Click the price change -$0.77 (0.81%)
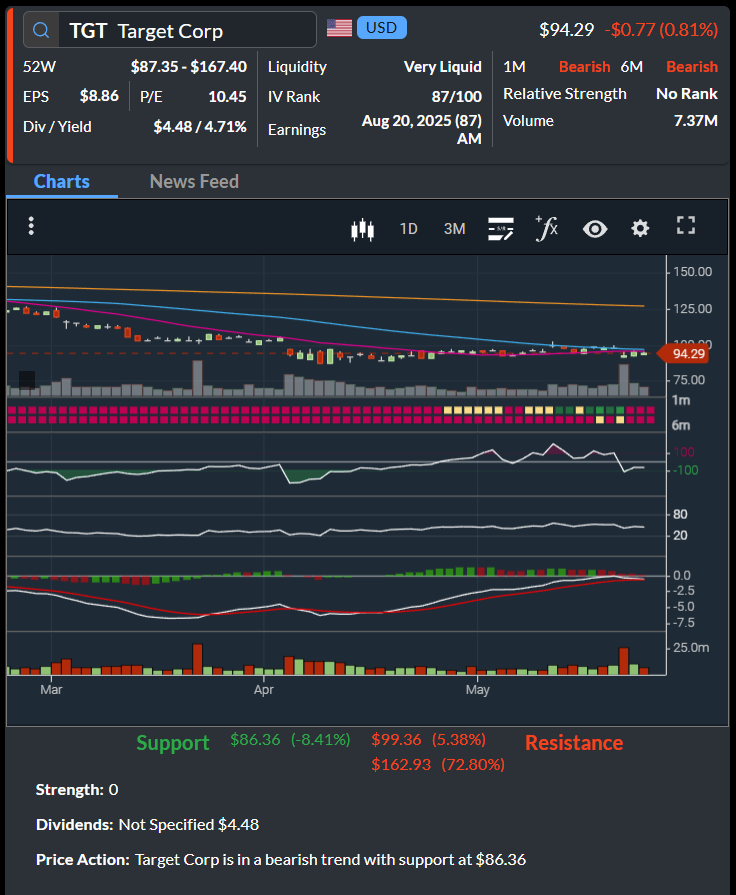This screenshot has width=736, height=895. [x=662, y=30]
